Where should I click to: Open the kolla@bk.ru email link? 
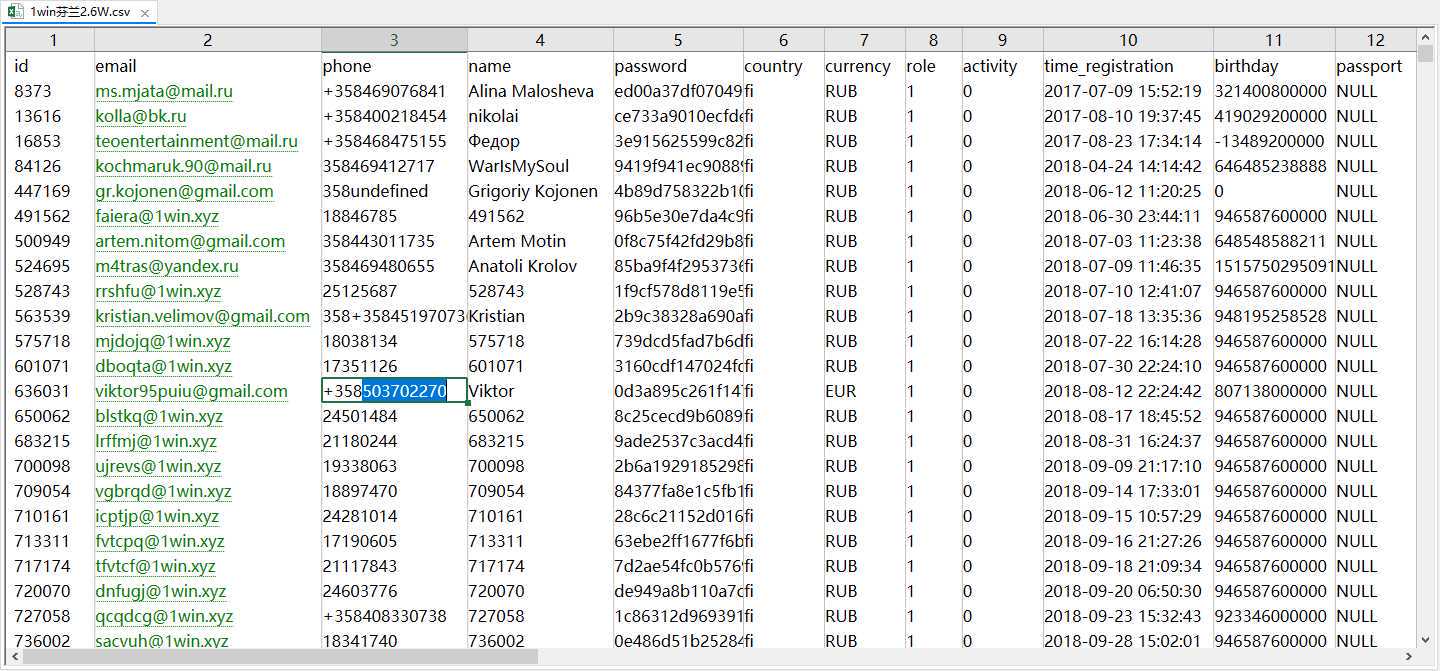141,116
